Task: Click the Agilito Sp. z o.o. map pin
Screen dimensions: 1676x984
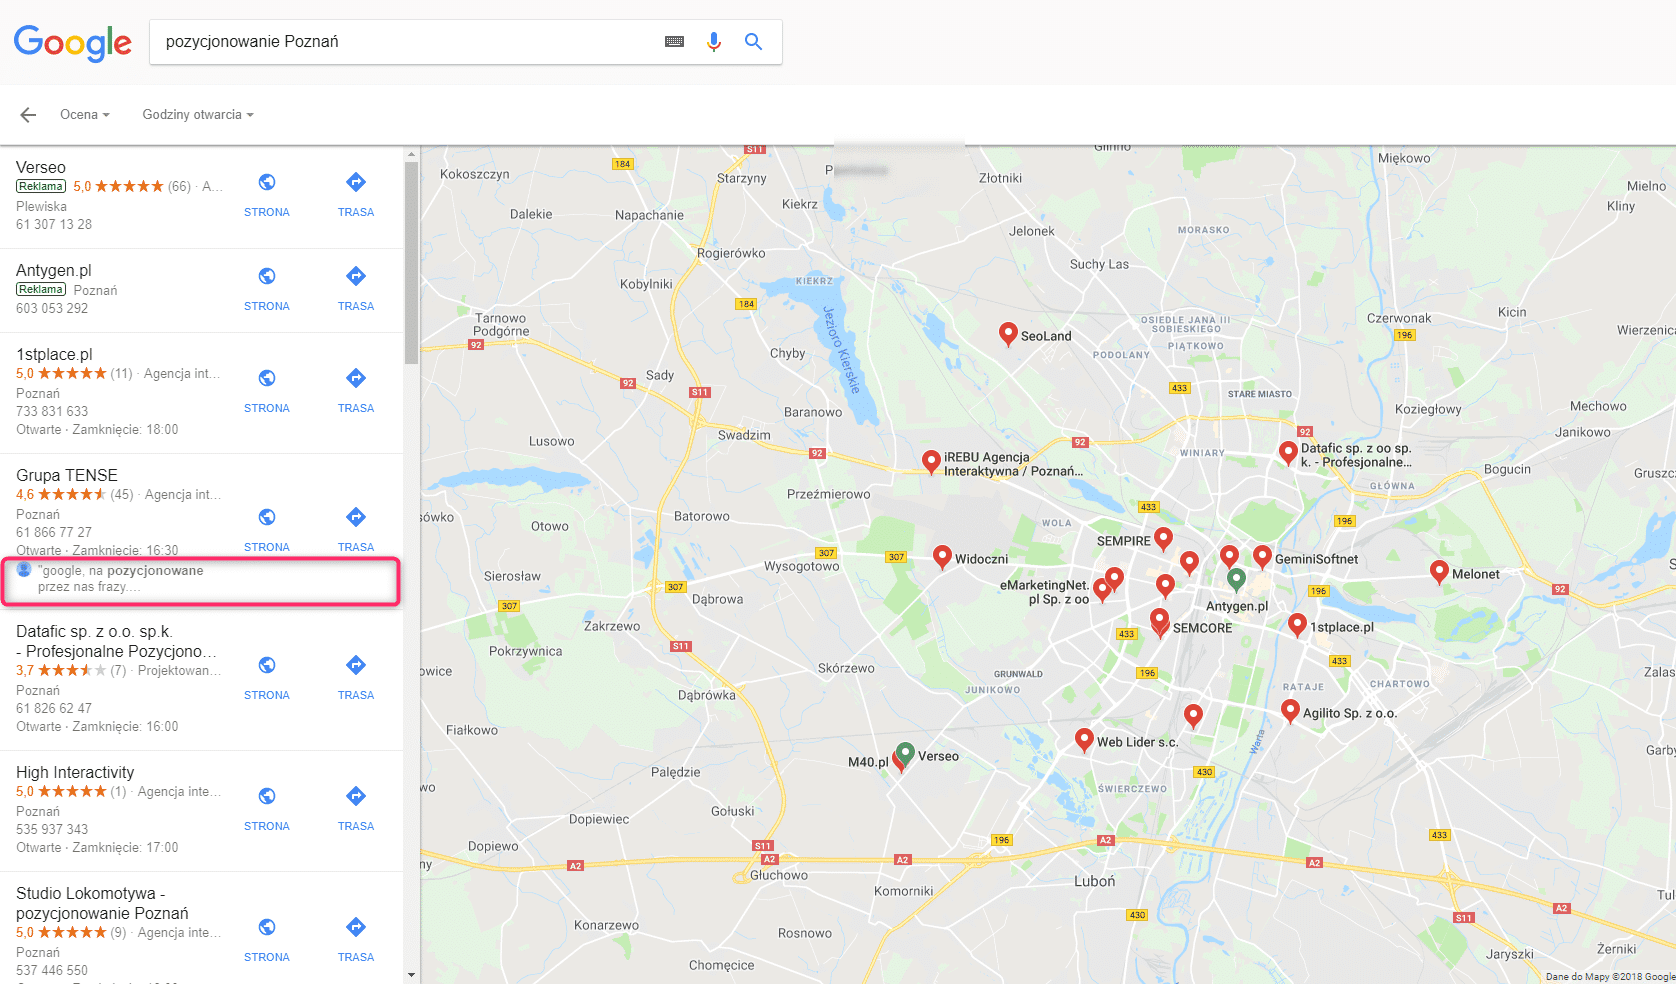Action: coord(1290,712)
